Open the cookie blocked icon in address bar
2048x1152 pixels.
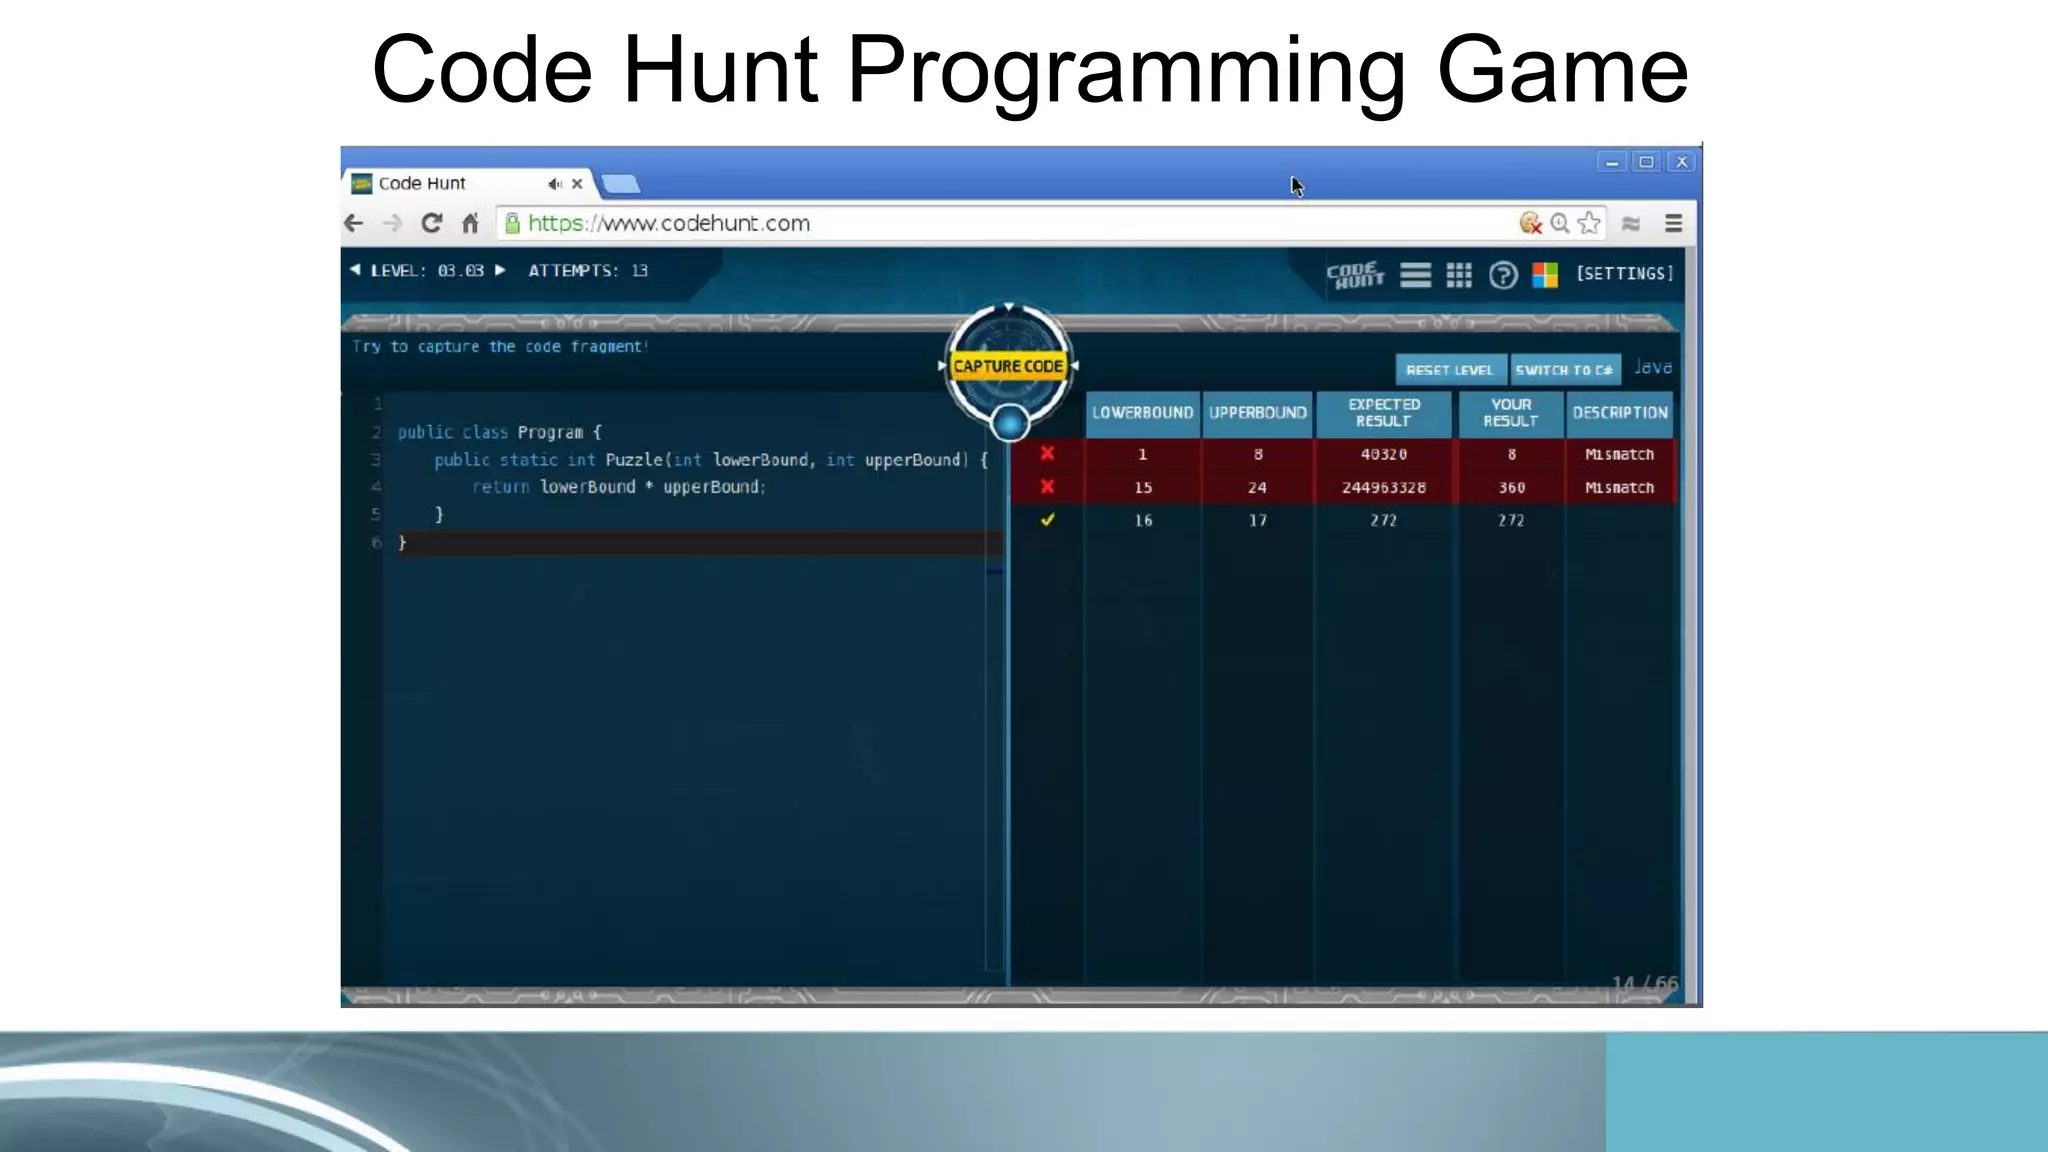(x=1530, y=223)
